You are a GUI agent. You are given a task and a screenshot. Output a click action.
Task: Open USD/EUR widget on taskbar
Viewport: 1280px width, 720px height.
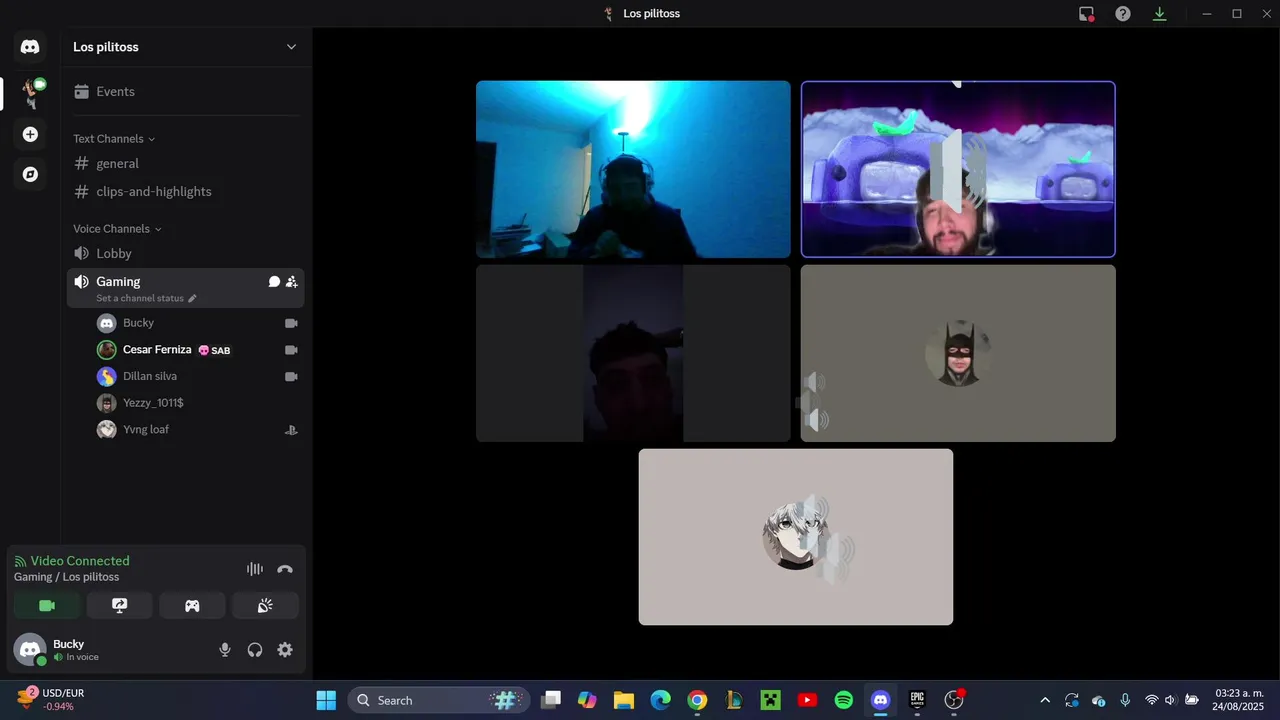[52, 699]
